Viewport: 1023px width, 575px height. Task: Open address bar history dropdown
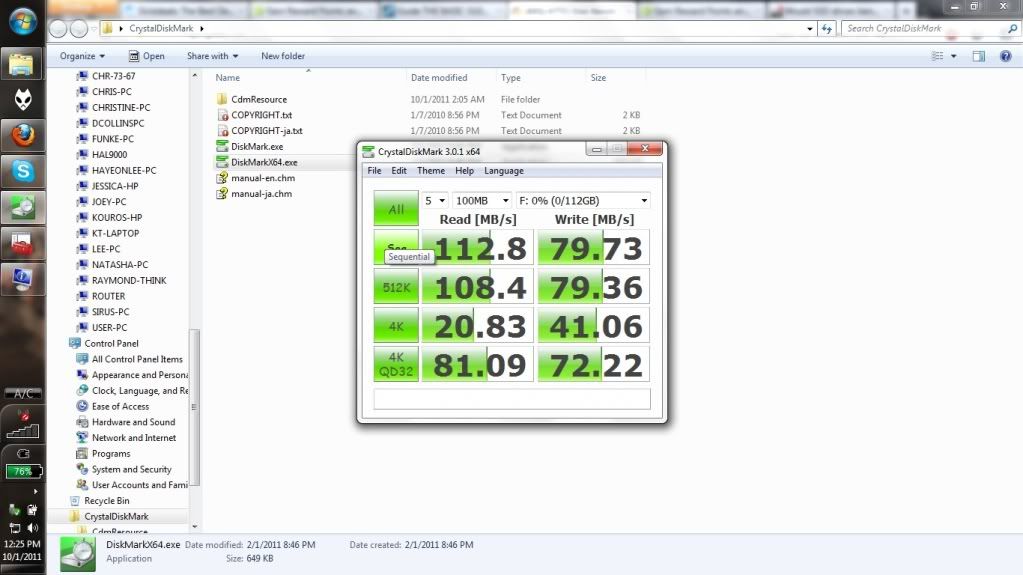click(x=810, y=29)
